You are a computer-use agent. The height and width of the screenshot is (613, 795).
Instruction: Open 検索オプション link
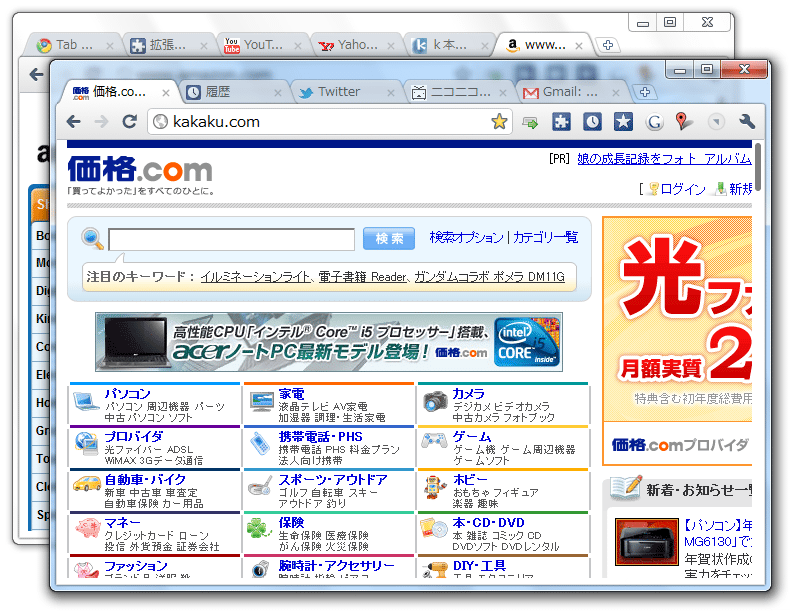tap(466, 237)
